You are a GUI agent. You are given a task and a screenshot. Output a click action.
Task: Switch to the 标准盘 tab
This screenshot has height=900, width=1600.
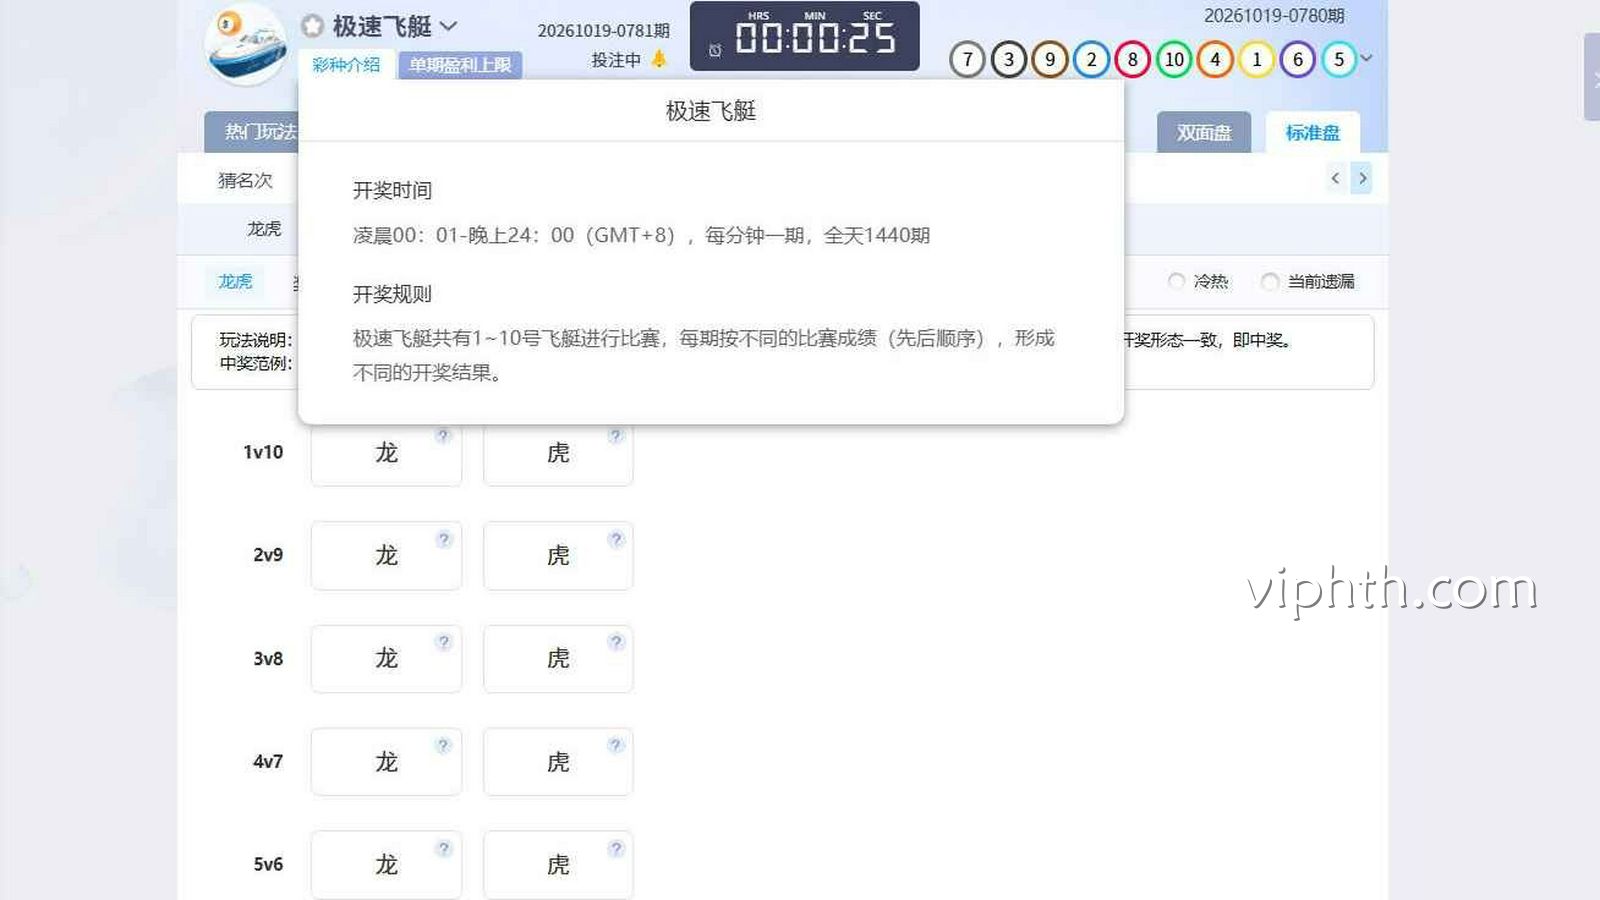pos(1312,132)
